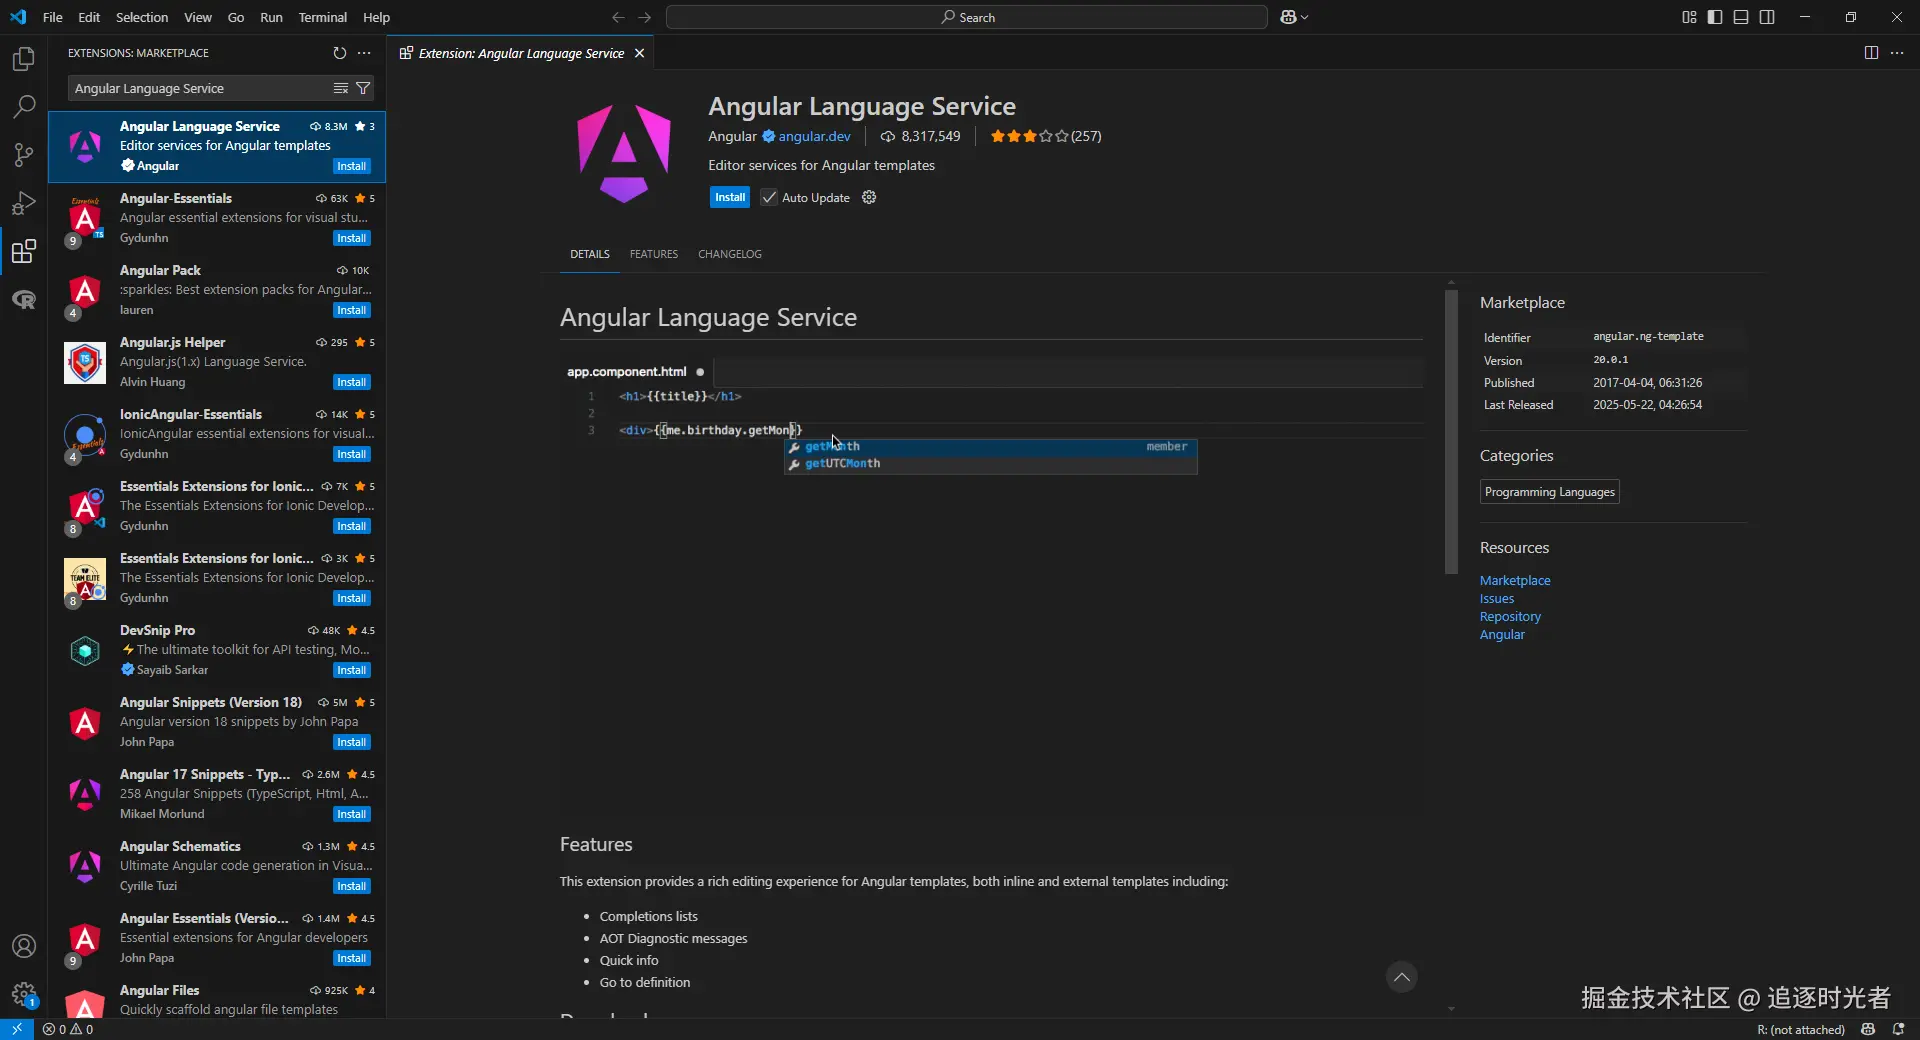The image size is (1920, 1040).
Task: Open the Repository resource link
Action: 1510,616
